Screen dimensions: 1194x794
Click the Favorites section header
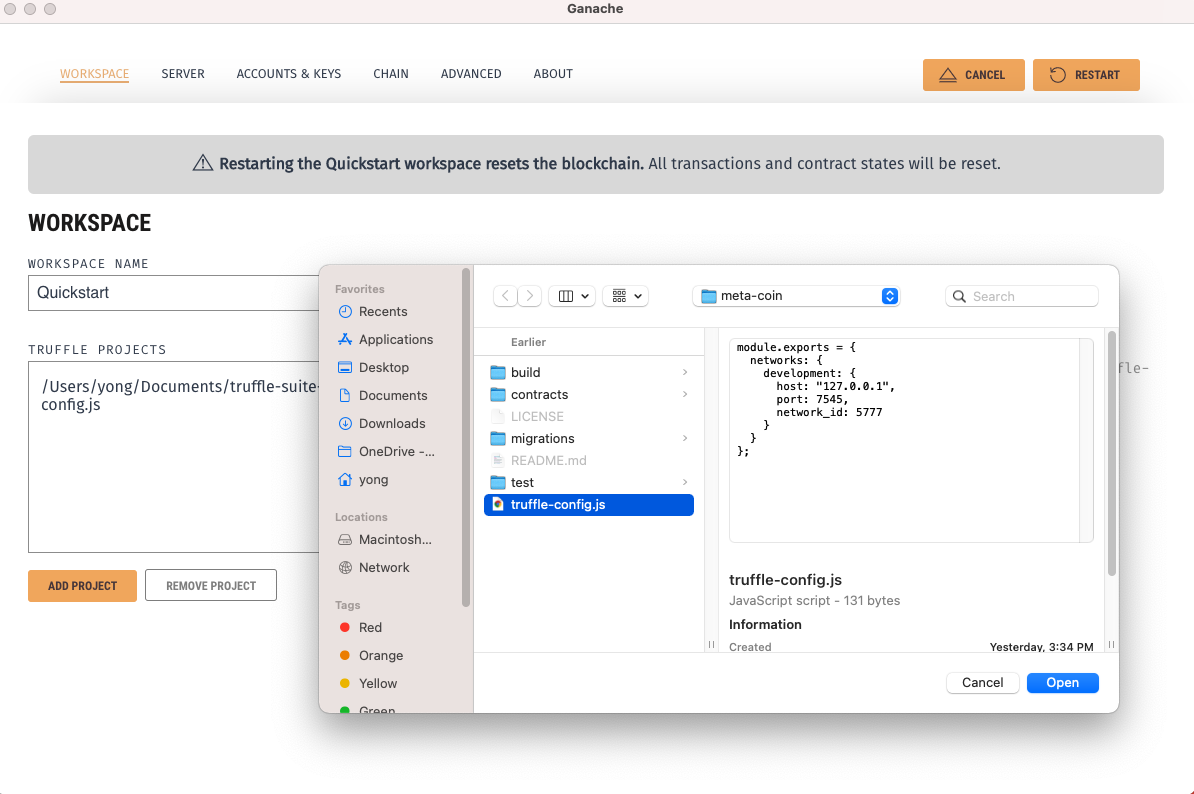click(359, 289)
